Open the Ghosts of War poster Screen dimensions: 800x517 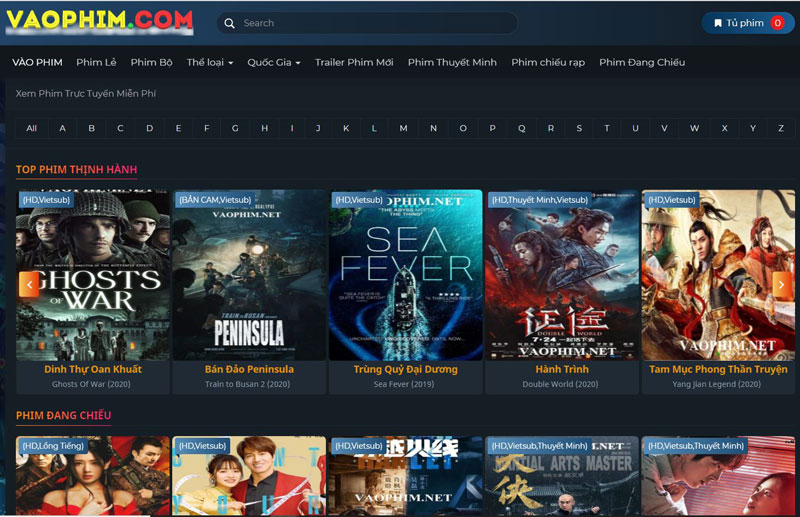point(93,276)
